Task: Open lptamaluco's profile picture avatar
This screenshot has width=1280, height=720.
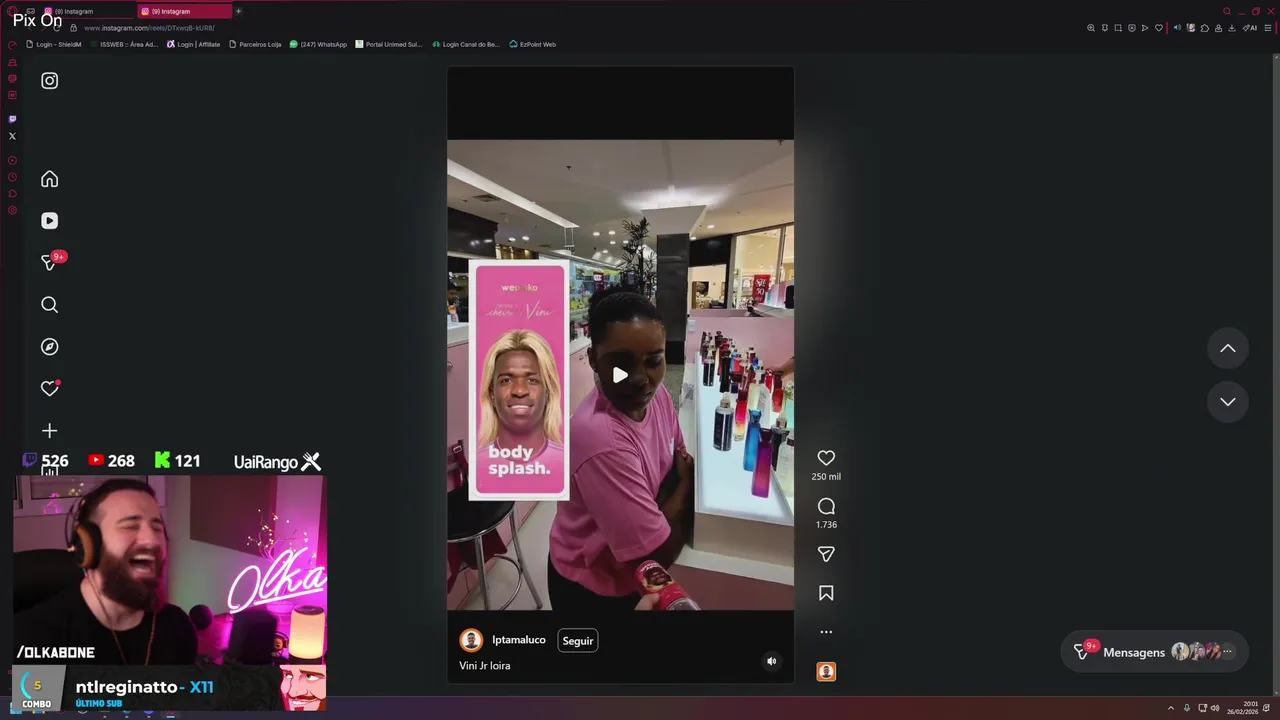Action: tap(471, 640)
